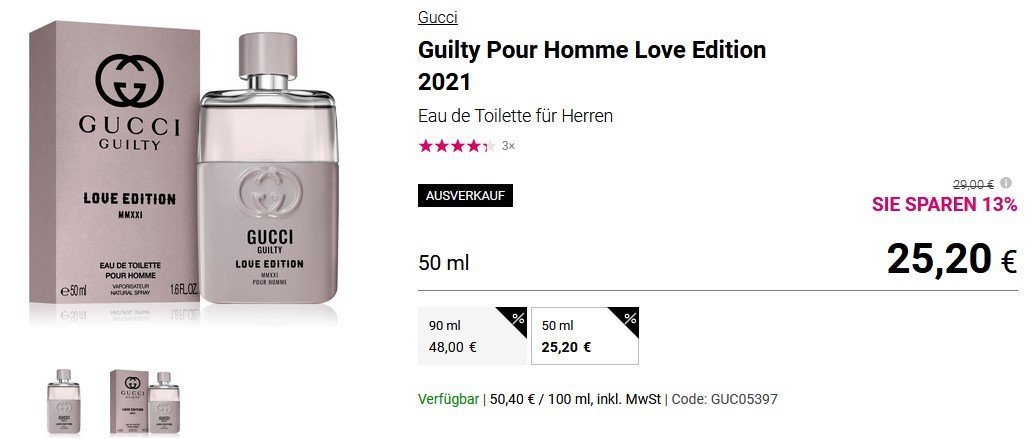
Task: Select the 50 ml size option
Action: pos(585,336)
